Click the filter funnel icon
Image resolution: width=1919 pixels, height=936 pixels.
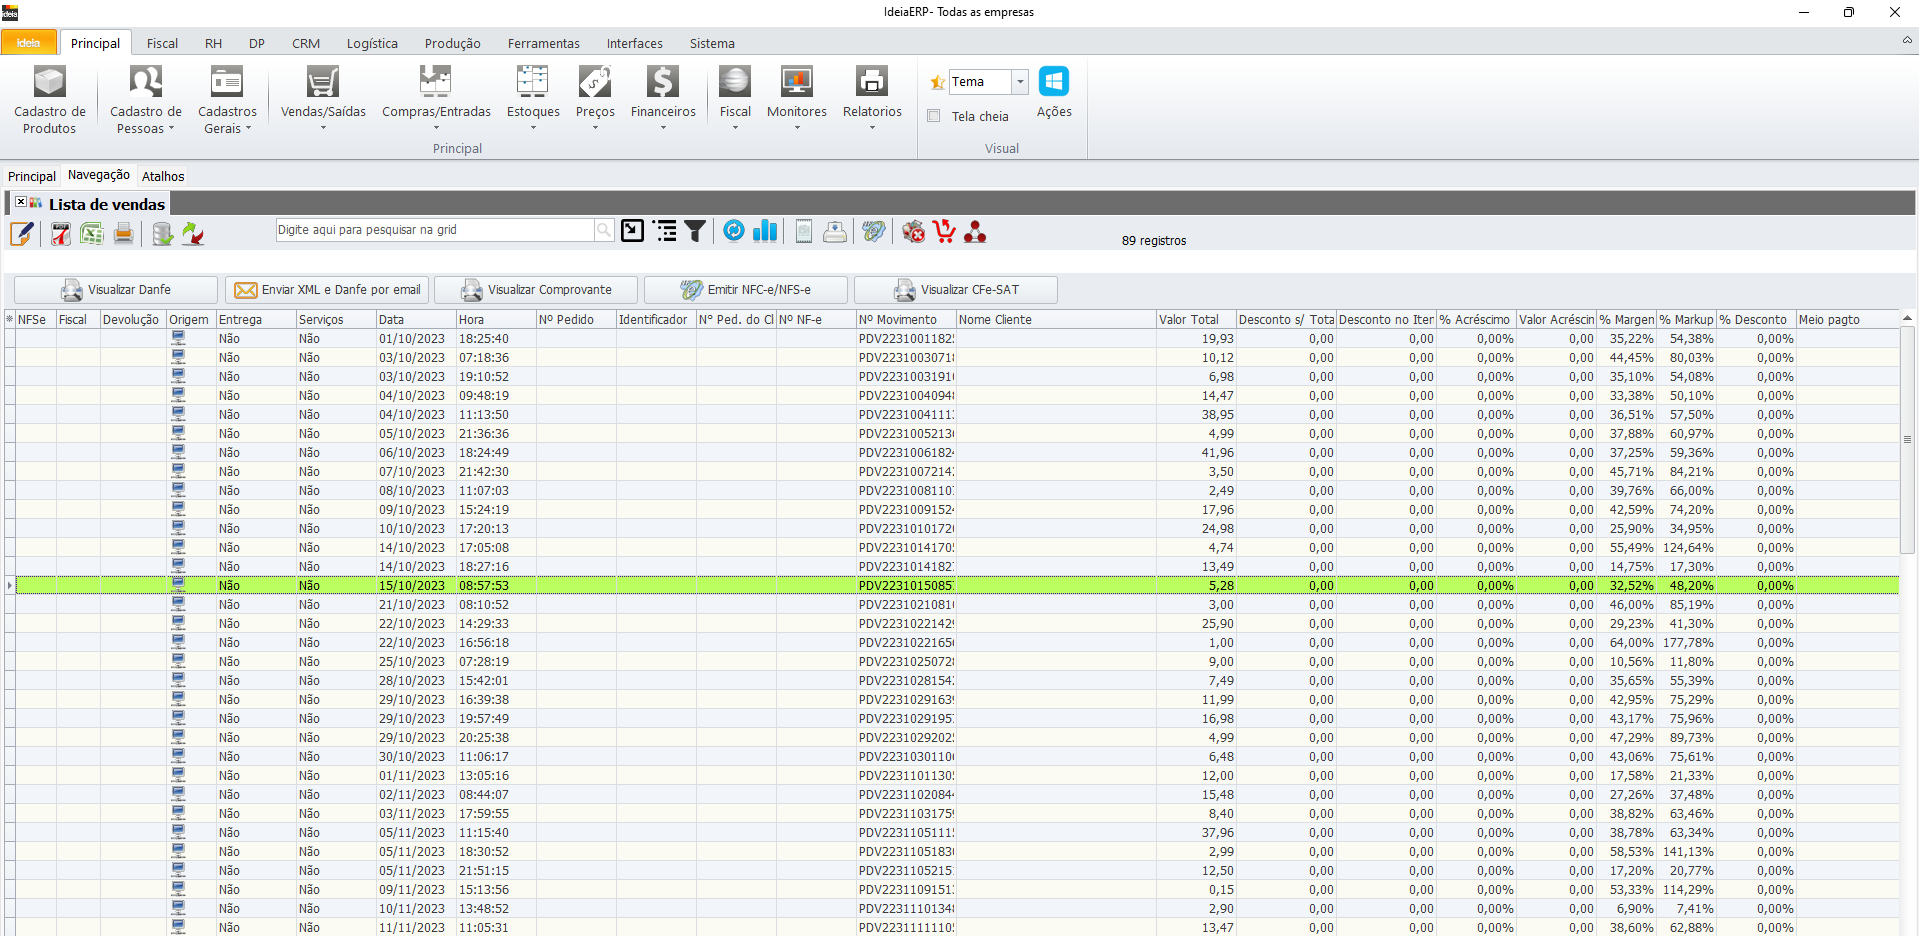coord(695,231)
